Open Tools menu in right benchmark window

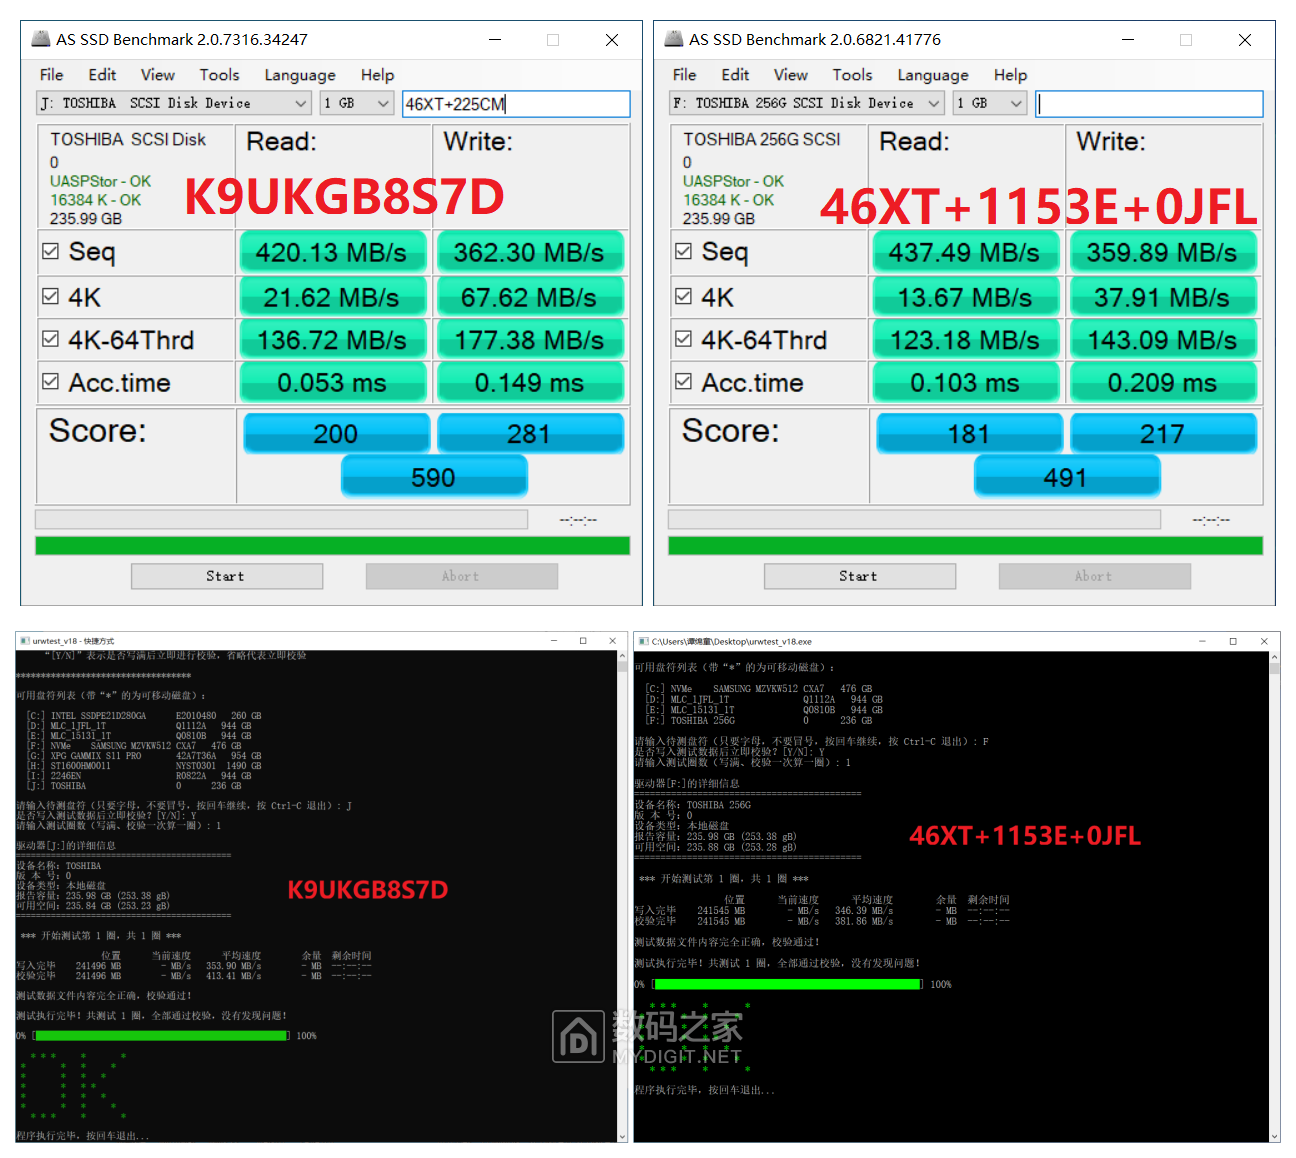(x=852, y=75)
